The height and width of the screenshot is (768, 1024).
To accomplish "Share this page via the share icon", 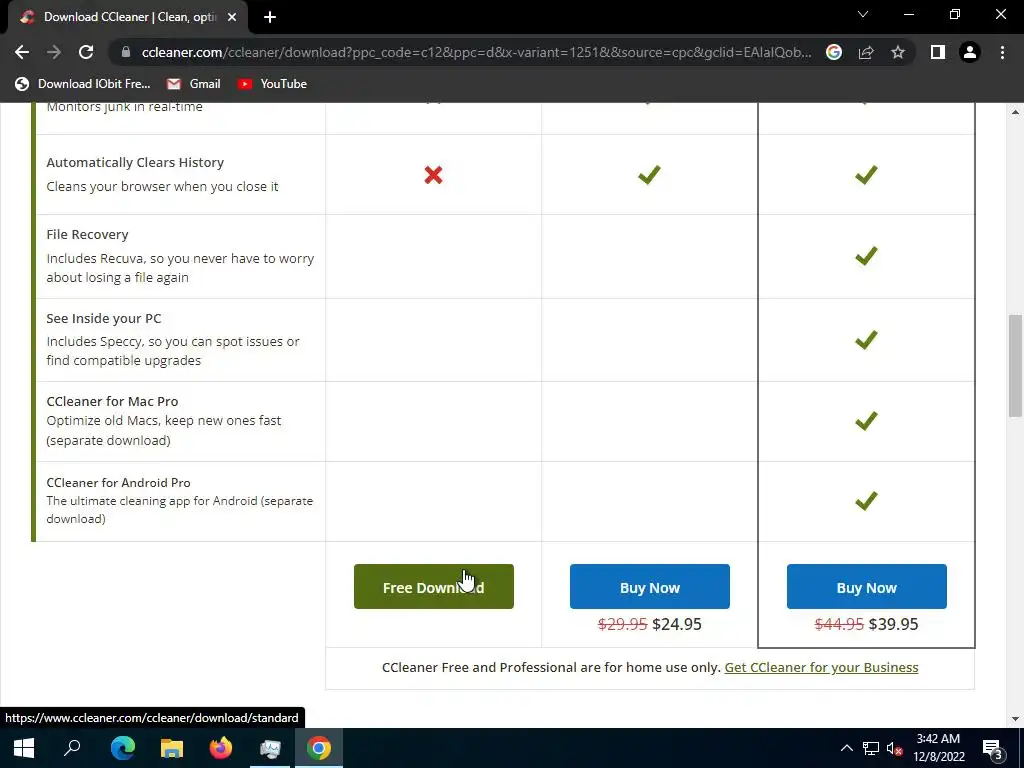I will click(866, 52).
